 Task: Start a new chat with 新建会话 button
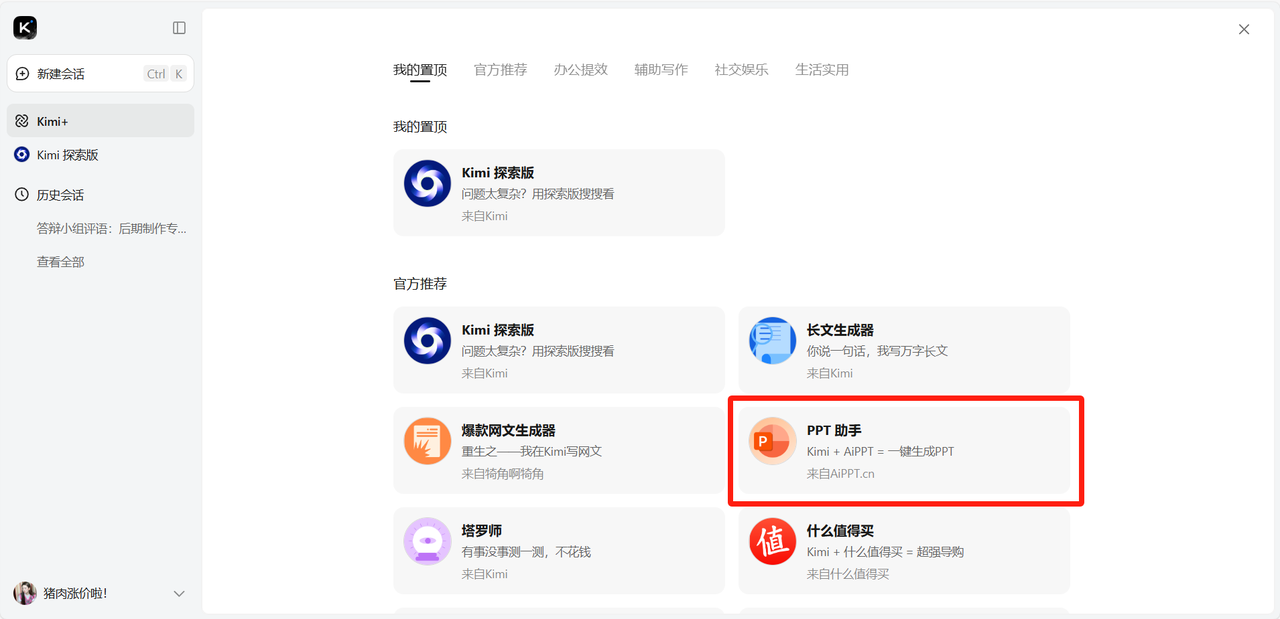coord(100,74)
